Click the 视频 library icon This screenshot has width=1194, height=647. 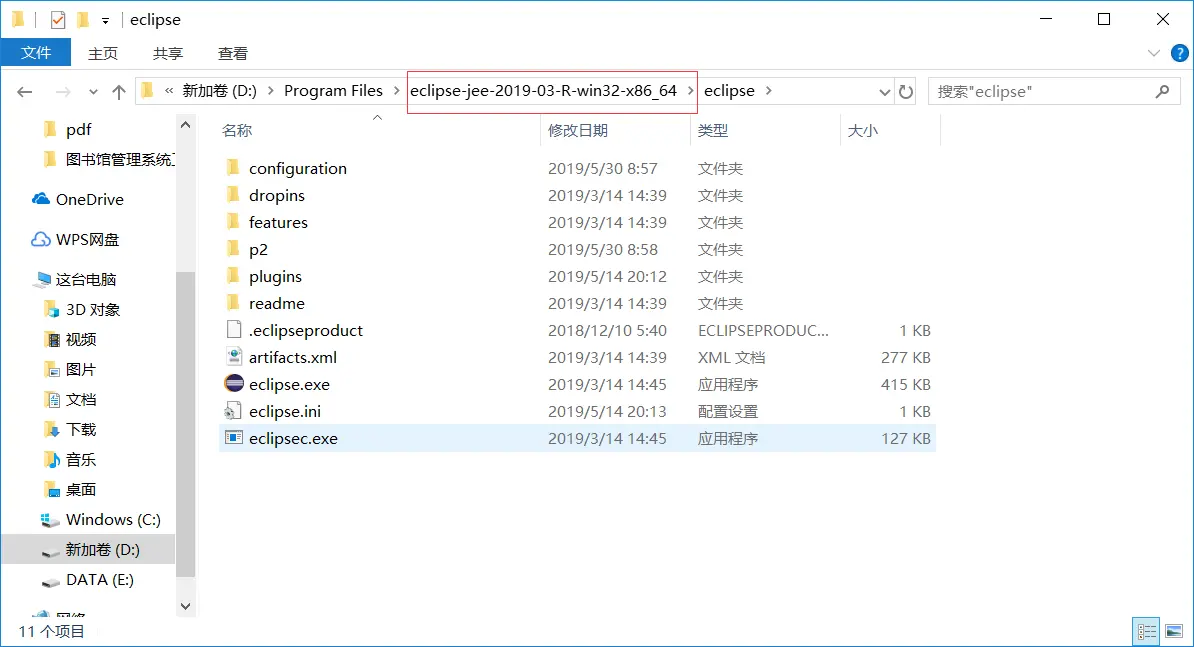(x=52, y=339)
